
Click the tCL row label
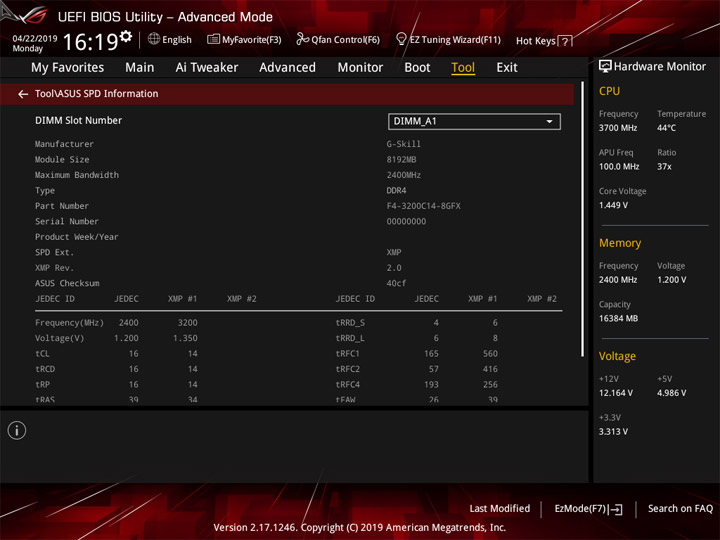click(42, 354)
